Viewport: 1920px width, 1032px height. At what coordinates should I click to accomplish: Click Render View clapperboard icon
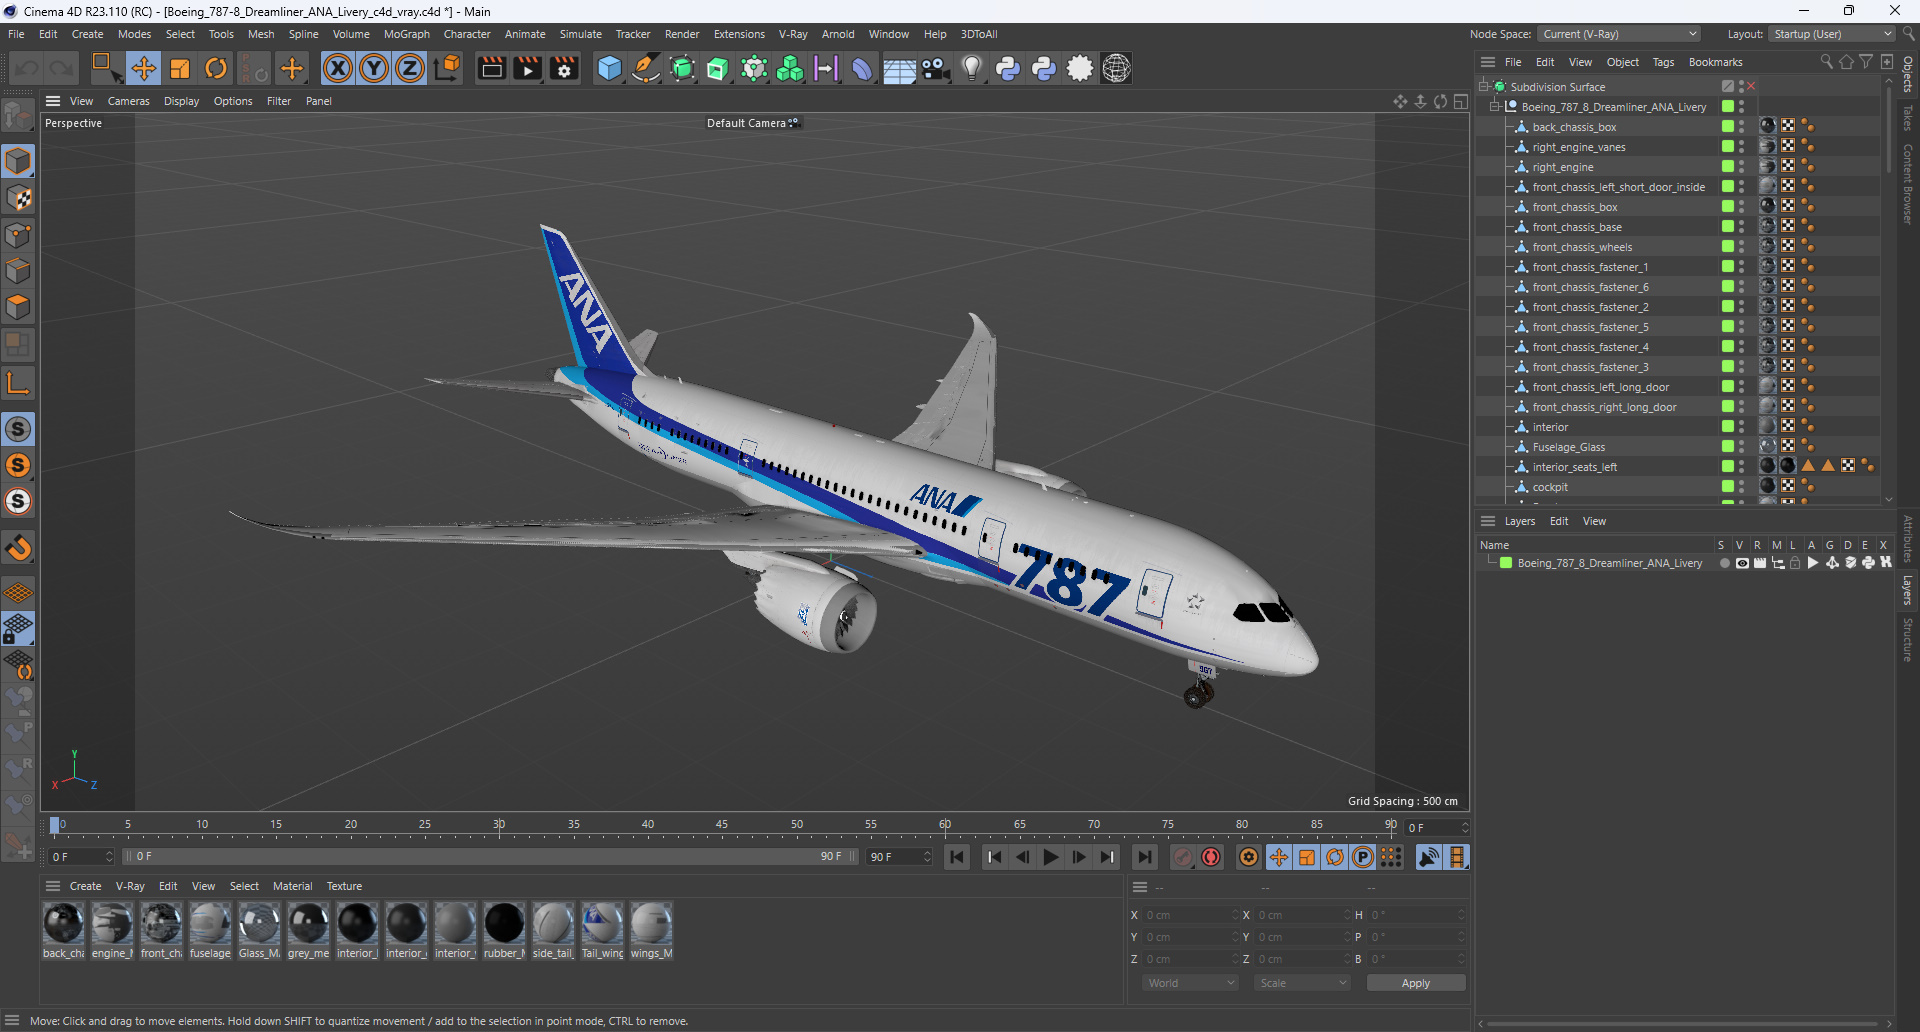point(491,68)
